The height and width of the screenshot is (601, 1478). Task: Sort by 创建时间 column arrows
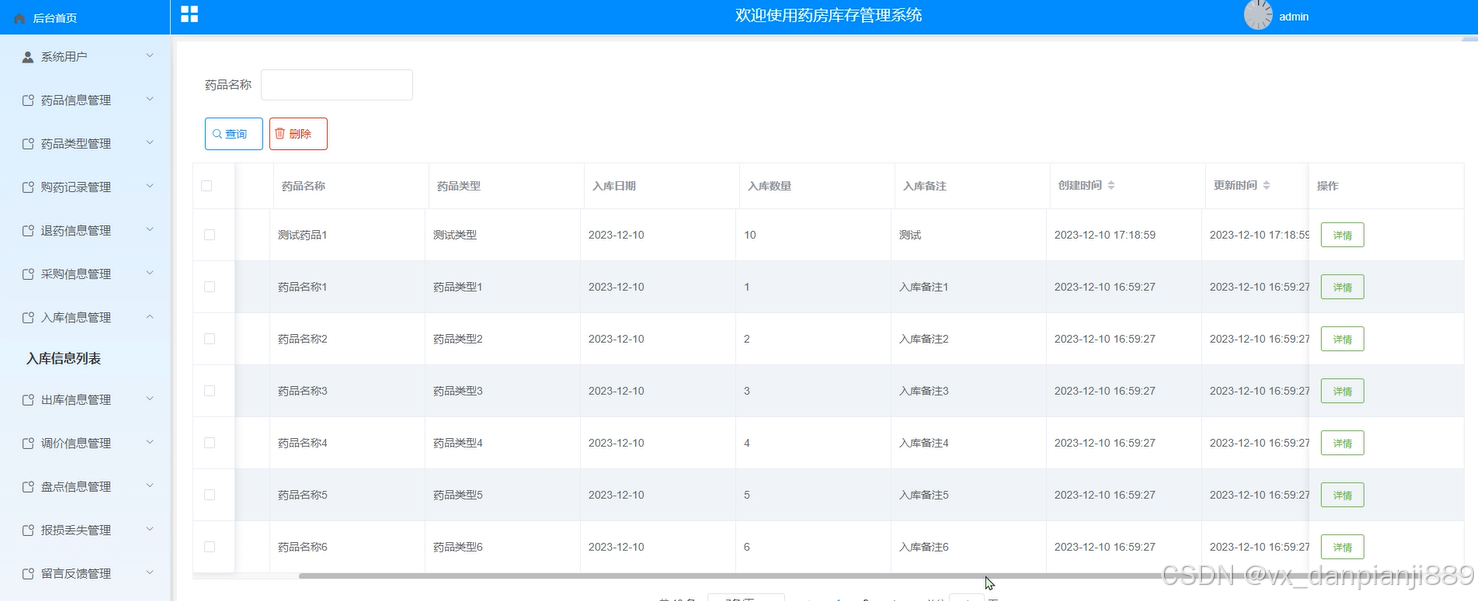coord(1111,186)
